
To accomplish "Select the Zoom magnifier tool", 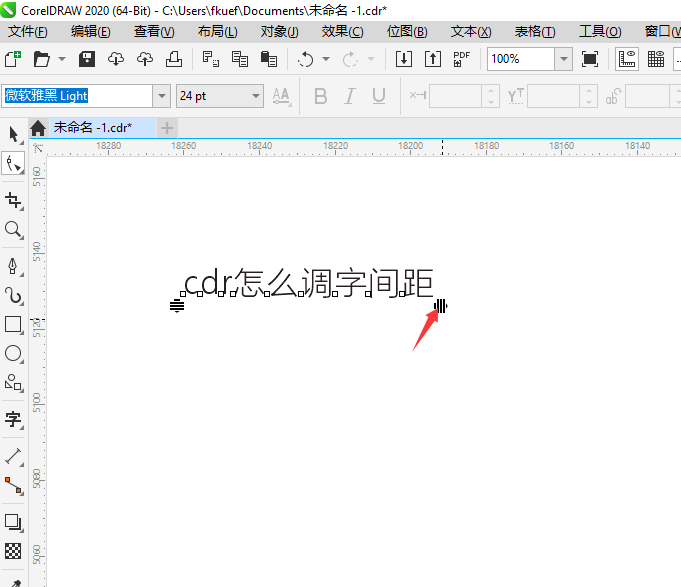I will [x=13, y=230].
